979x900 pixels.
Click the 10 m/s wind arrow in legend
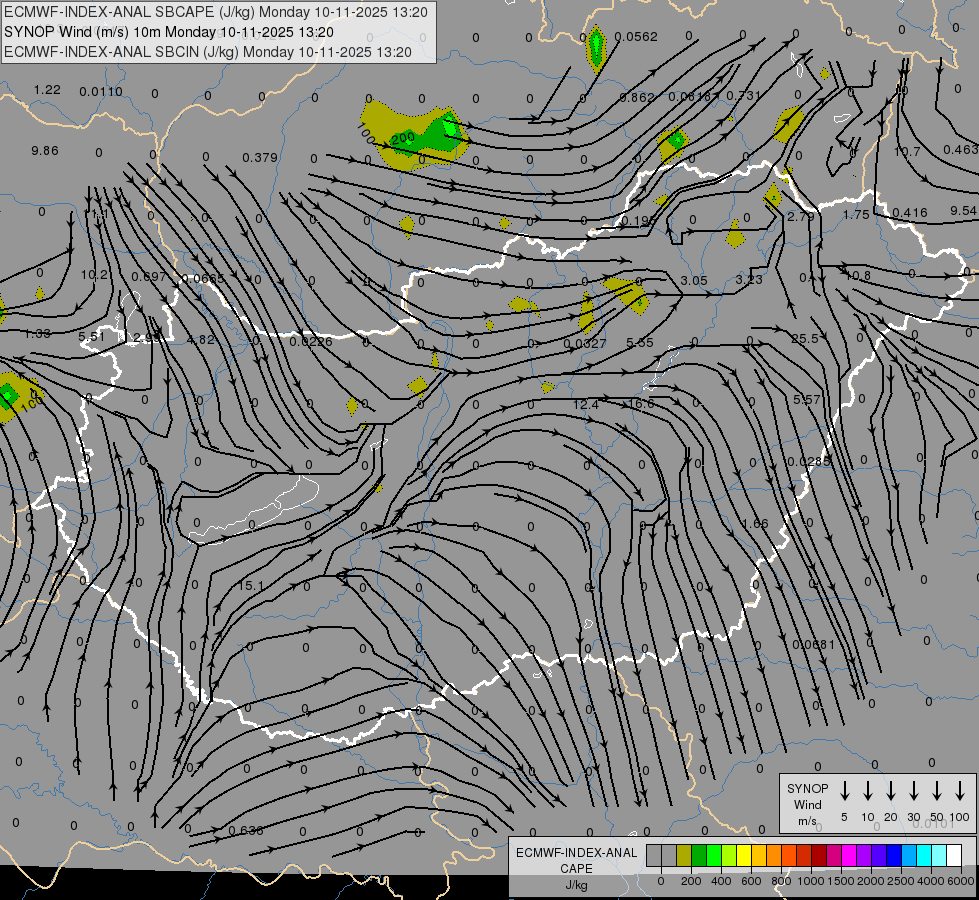pos(867,791)
